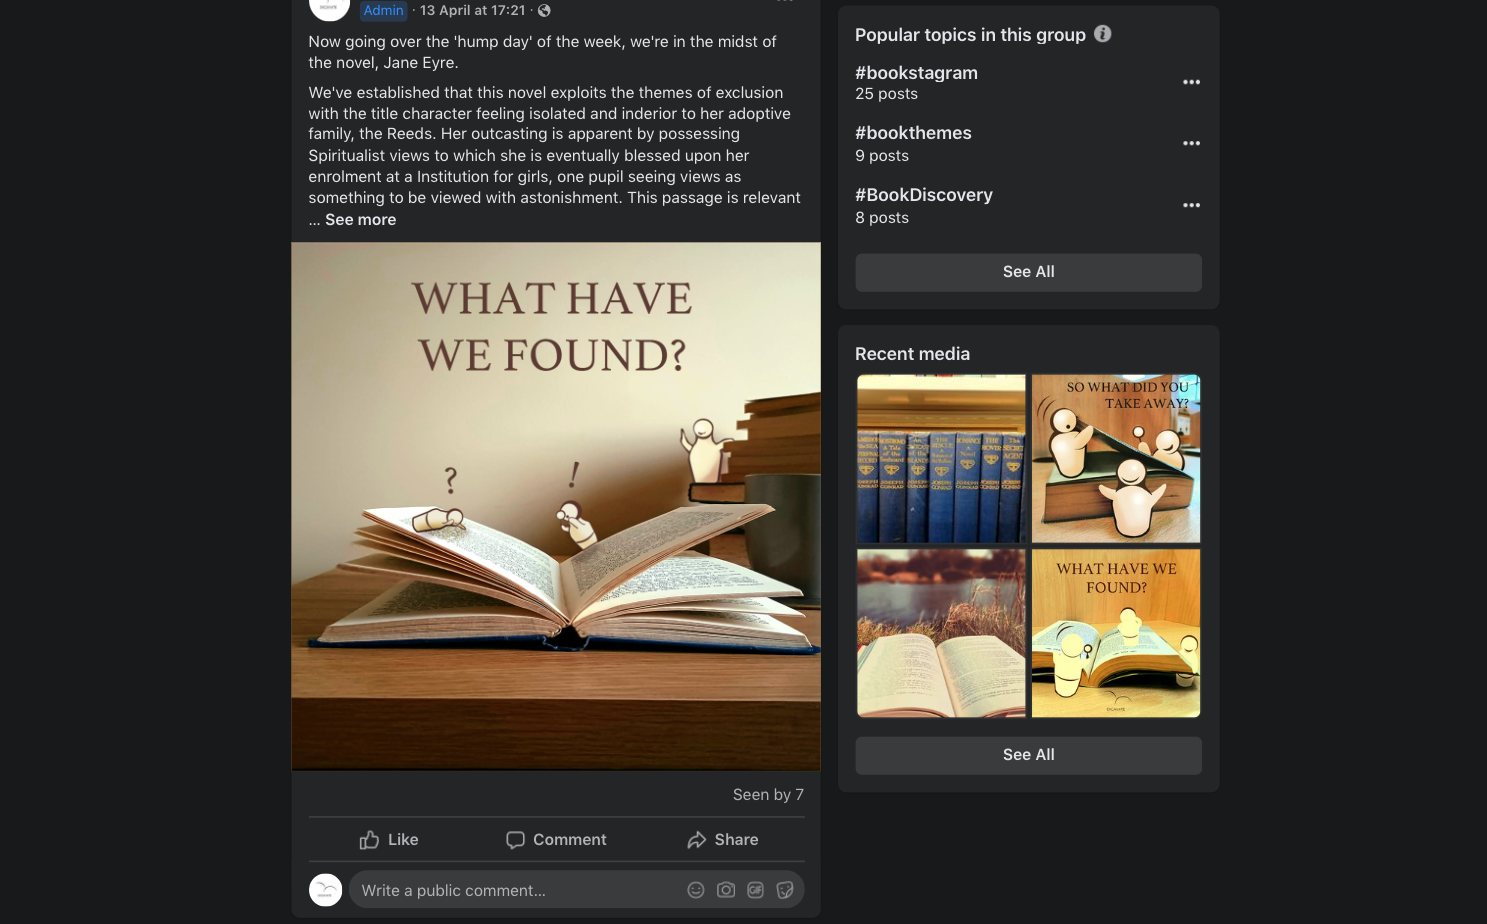1487x924 pixels.
Task: Expand post text with See more
Action: coord(360,220)
